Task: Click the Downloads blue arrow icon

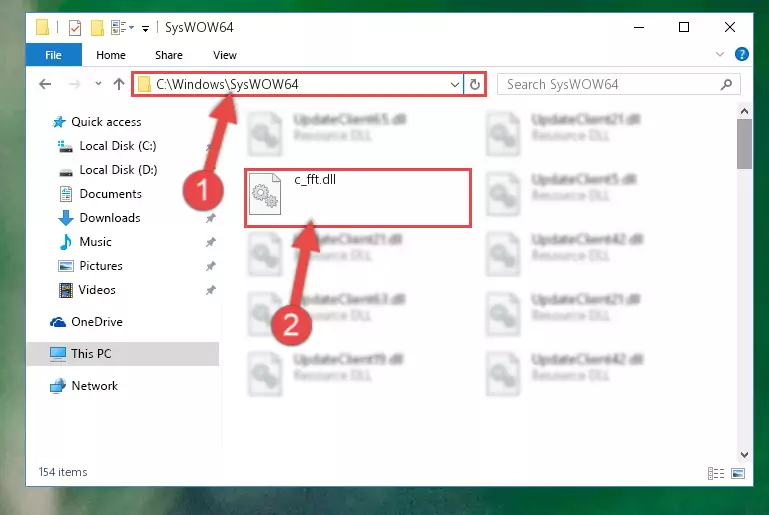Action: (x=66, y=218)
